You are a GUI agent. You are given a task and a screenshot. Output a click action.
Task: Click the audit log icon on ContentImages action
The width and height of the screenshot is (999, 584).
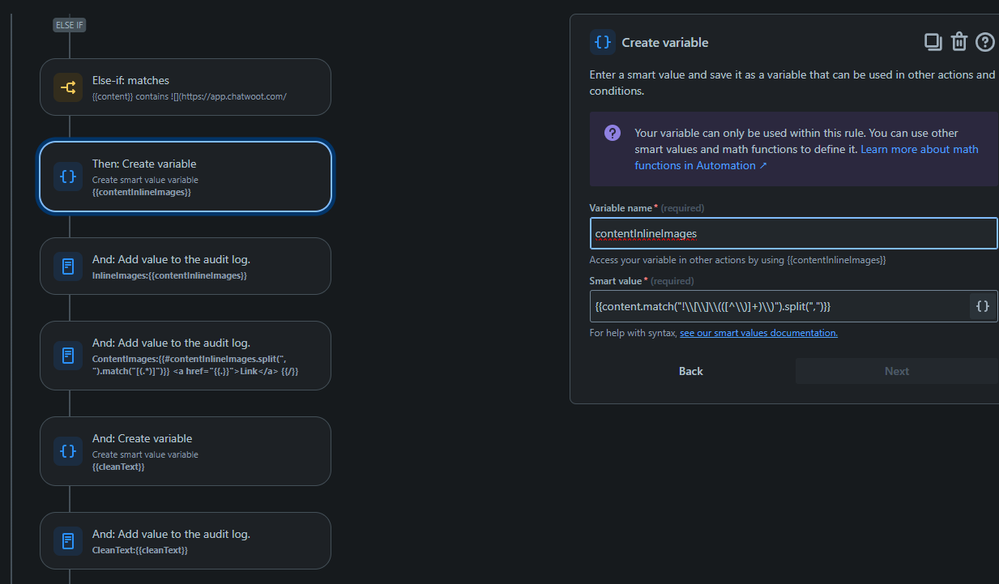coord(68,355)
